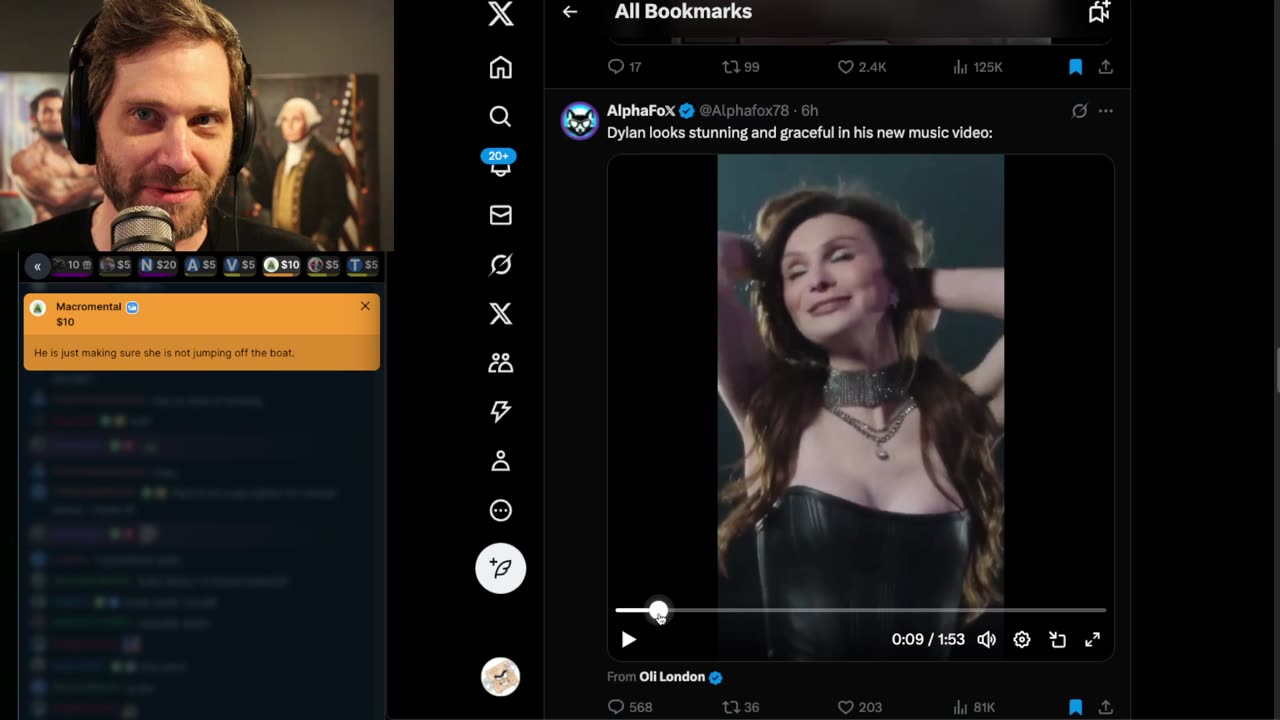Mute the video with the speaker icon
The image size is (1280, 720).
click(x=986, y=639)
